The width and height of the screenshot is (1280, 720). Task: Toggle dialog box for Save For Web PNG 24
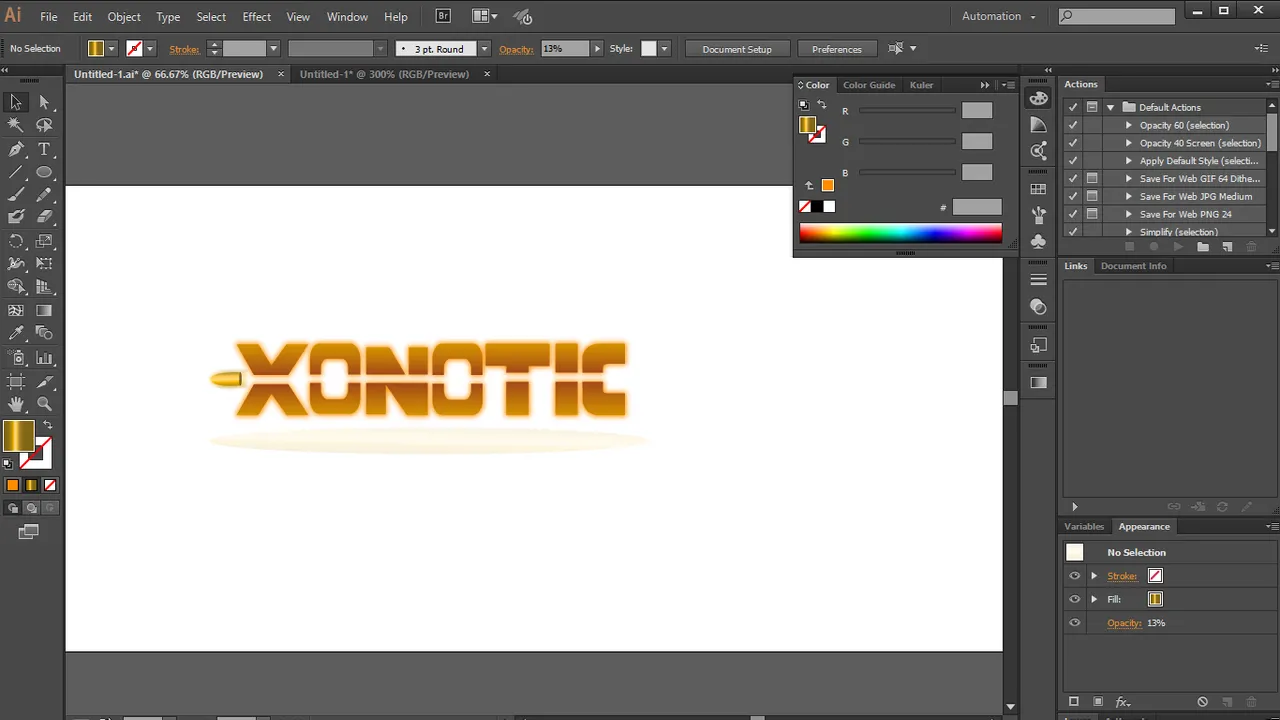click(x=1092, y=214)
